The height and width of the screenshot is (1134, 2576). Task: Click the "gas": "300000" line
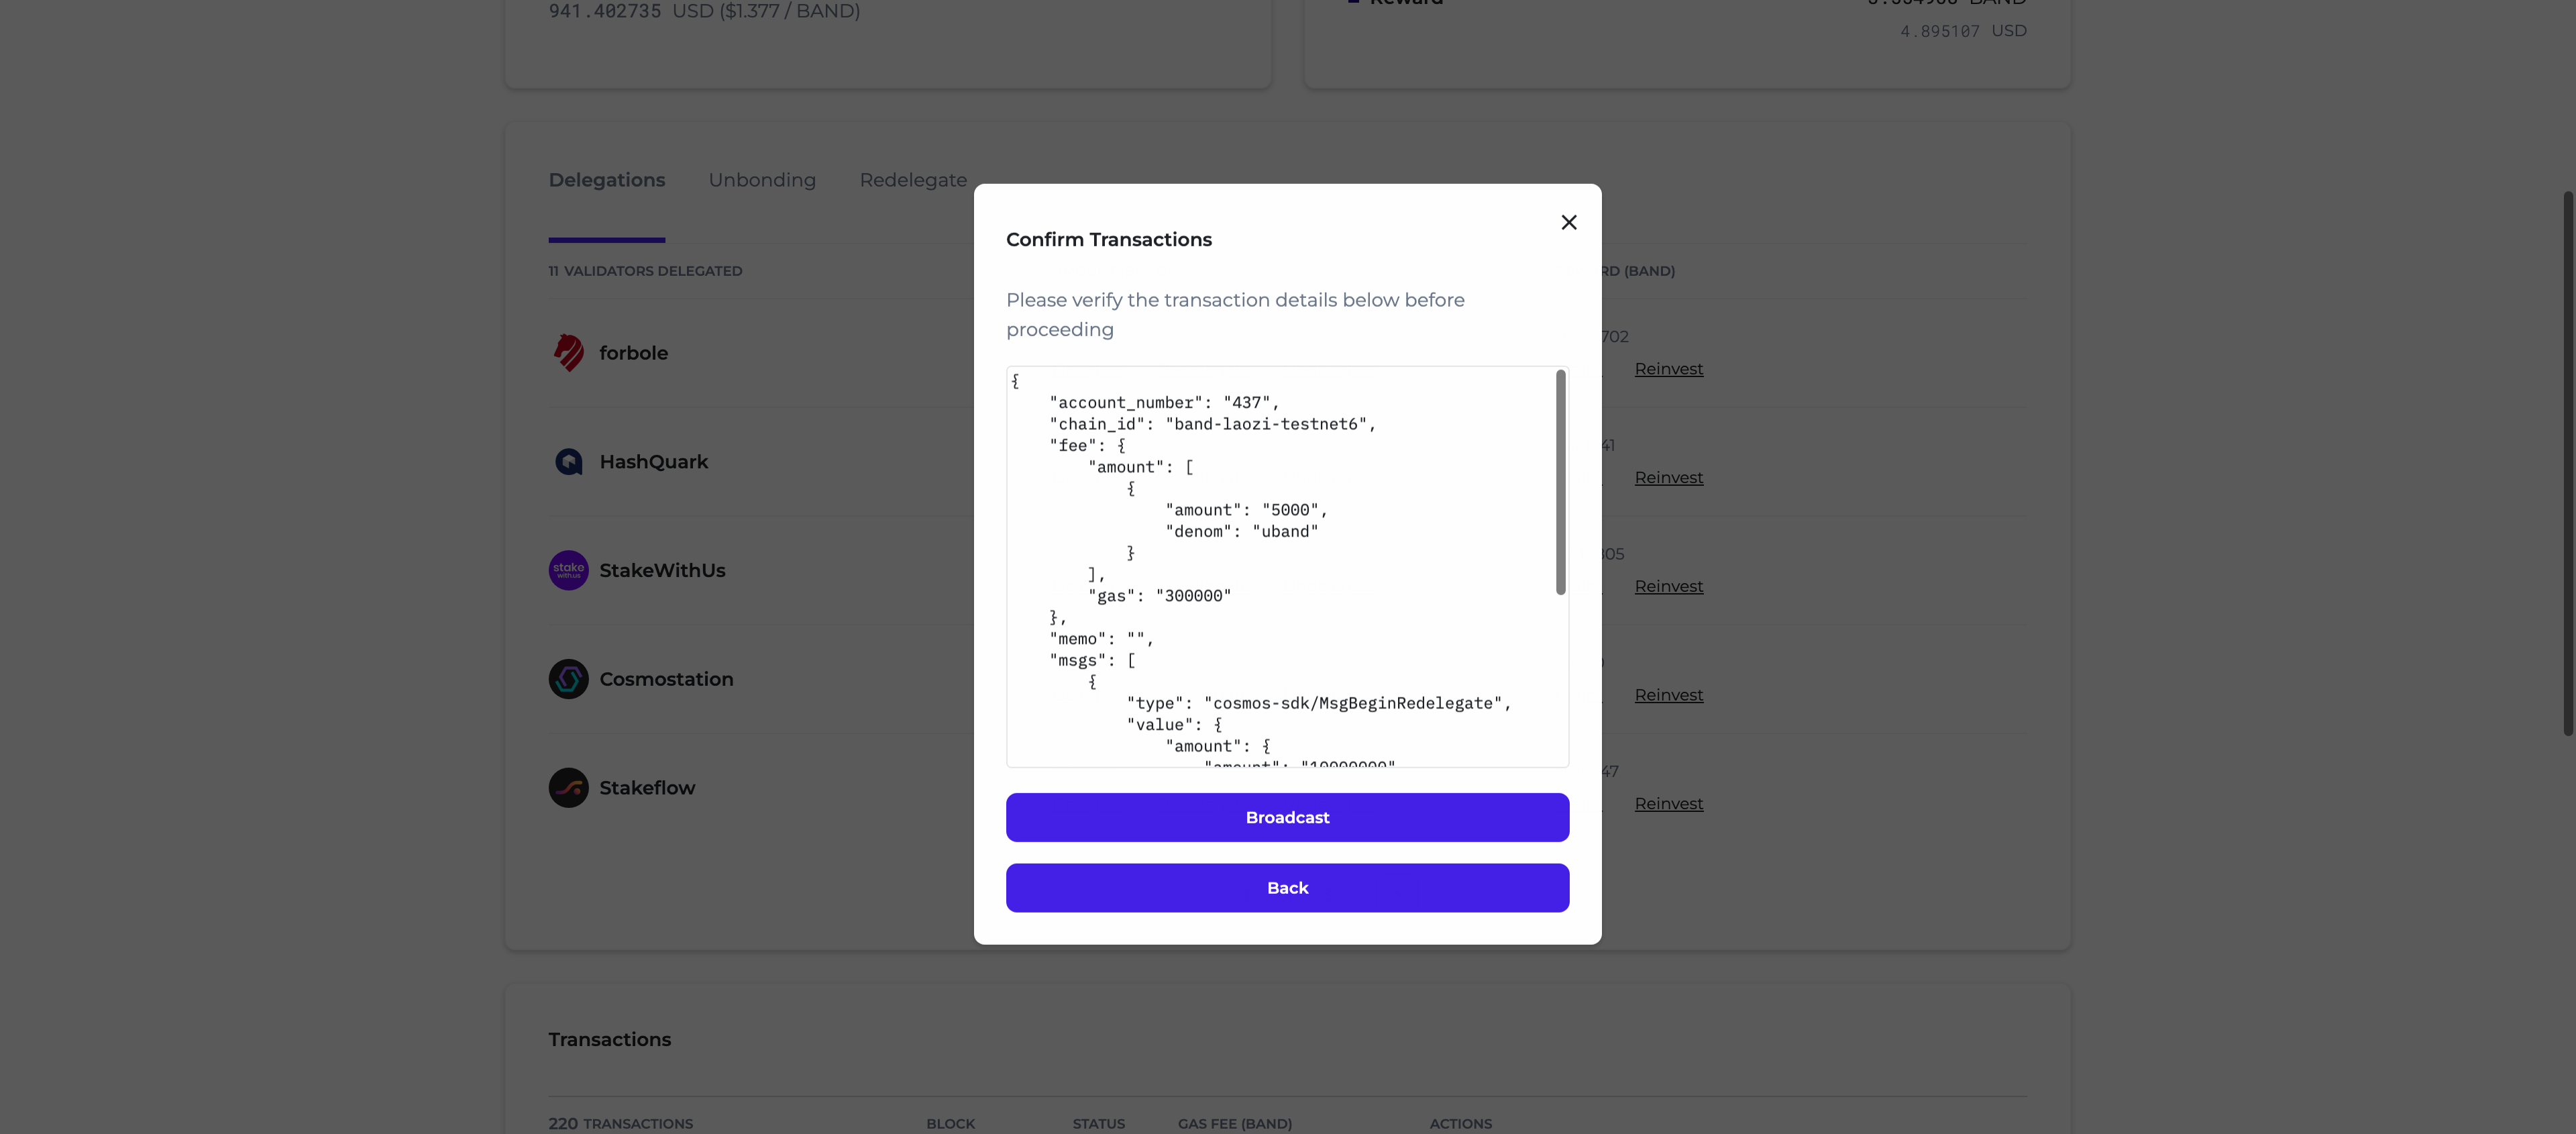(x=1159, y=595)
